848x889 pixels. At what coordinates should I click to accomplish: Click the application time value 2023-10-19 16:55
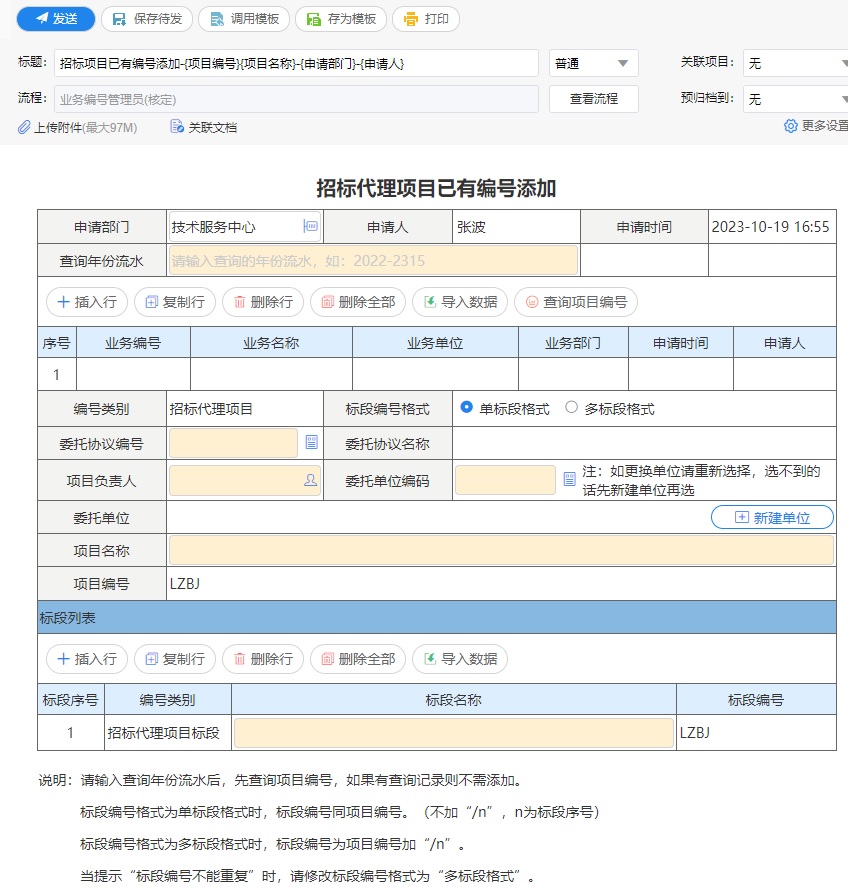770,227
